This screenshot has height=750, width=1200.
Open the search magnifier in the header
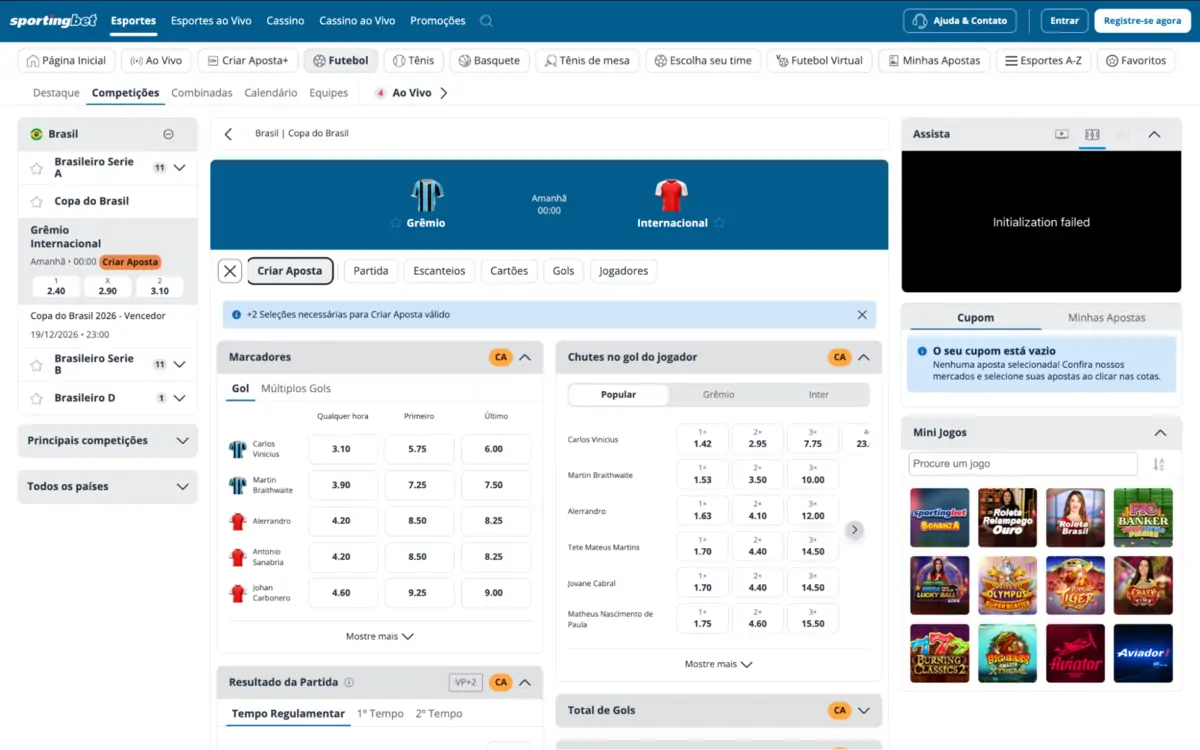pos(486,20)
